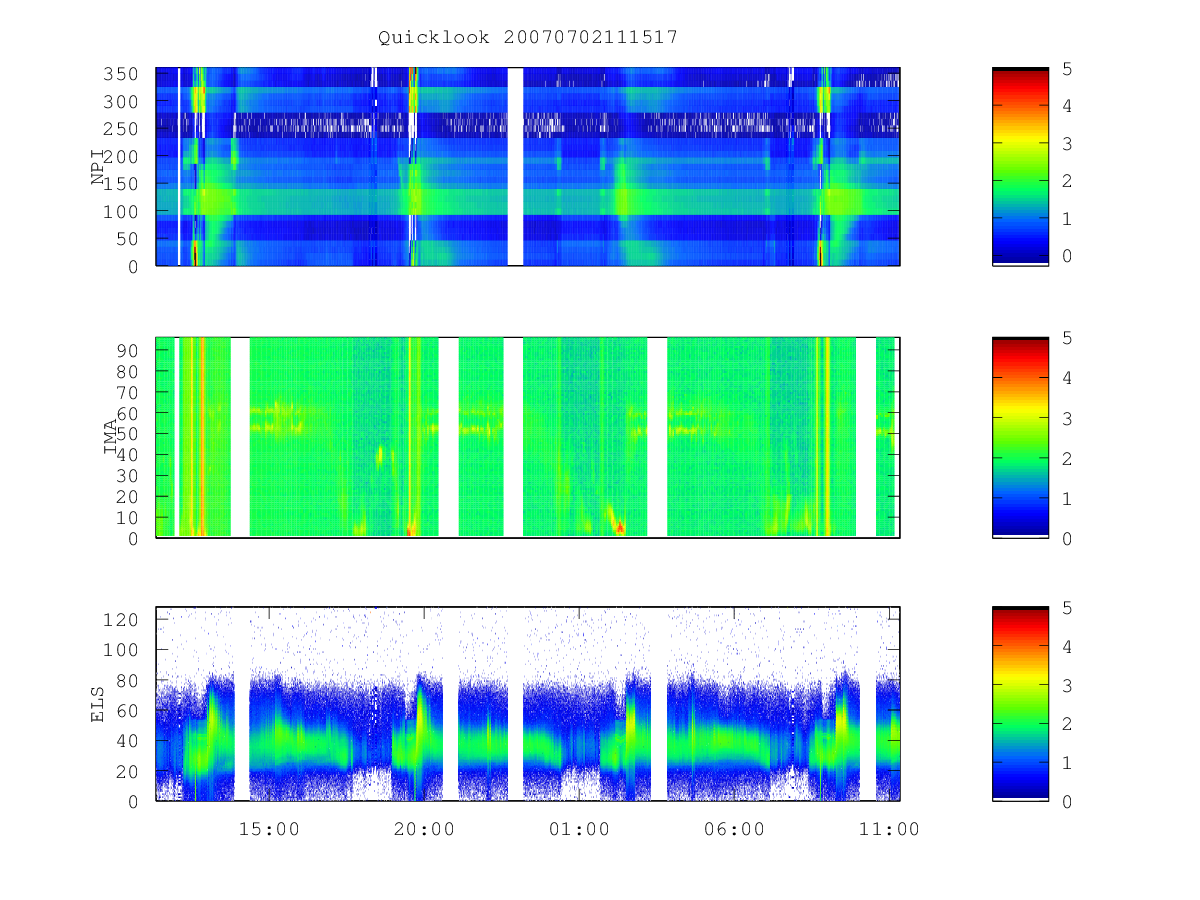Click the 20:00 time axis tick label
Viewport: 1200px width, 900px height.
[x=425, y=829]
